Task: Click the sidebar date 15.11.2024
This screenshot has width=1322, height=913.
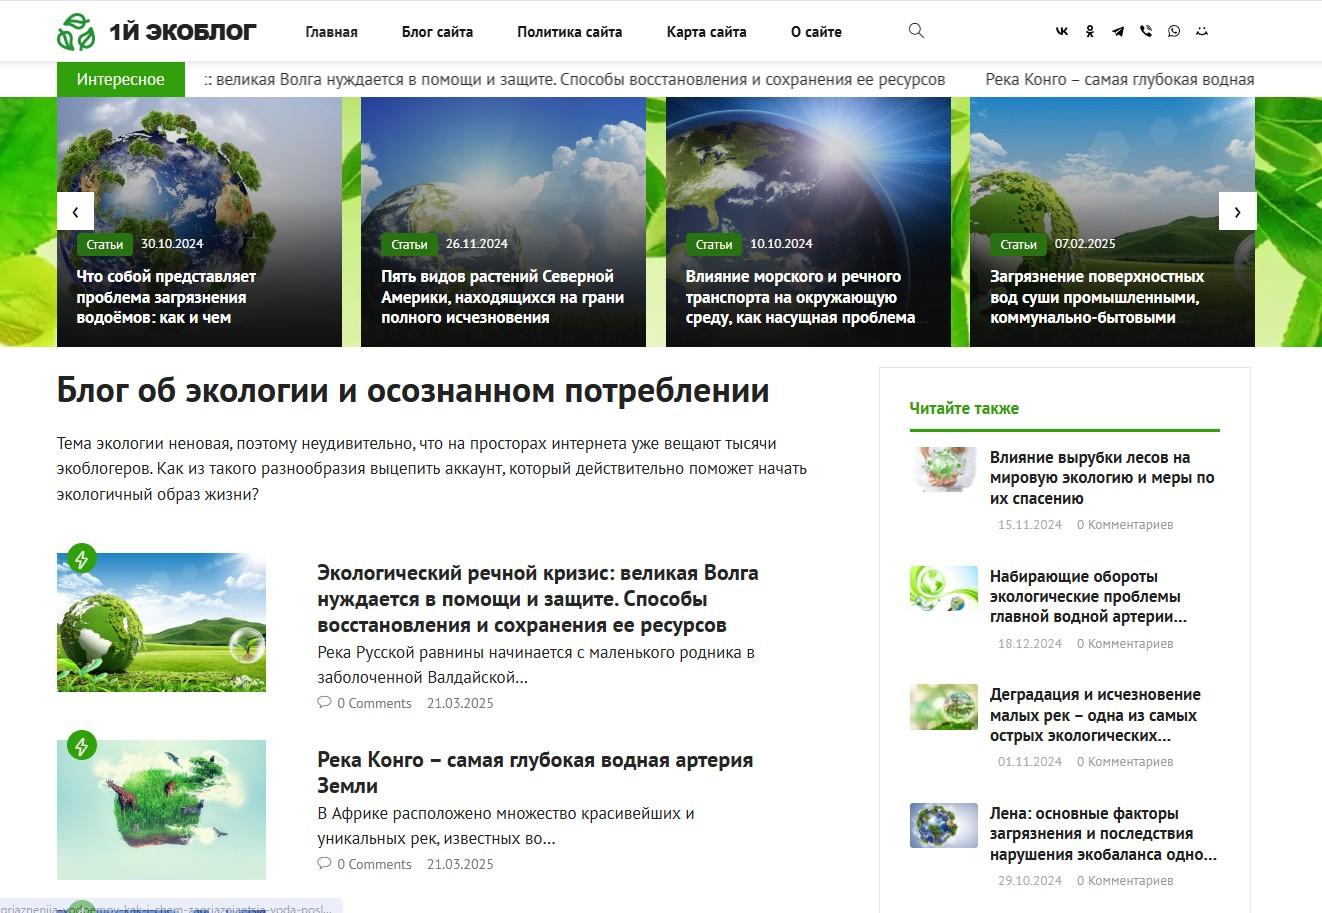Action: (1030, 525)
